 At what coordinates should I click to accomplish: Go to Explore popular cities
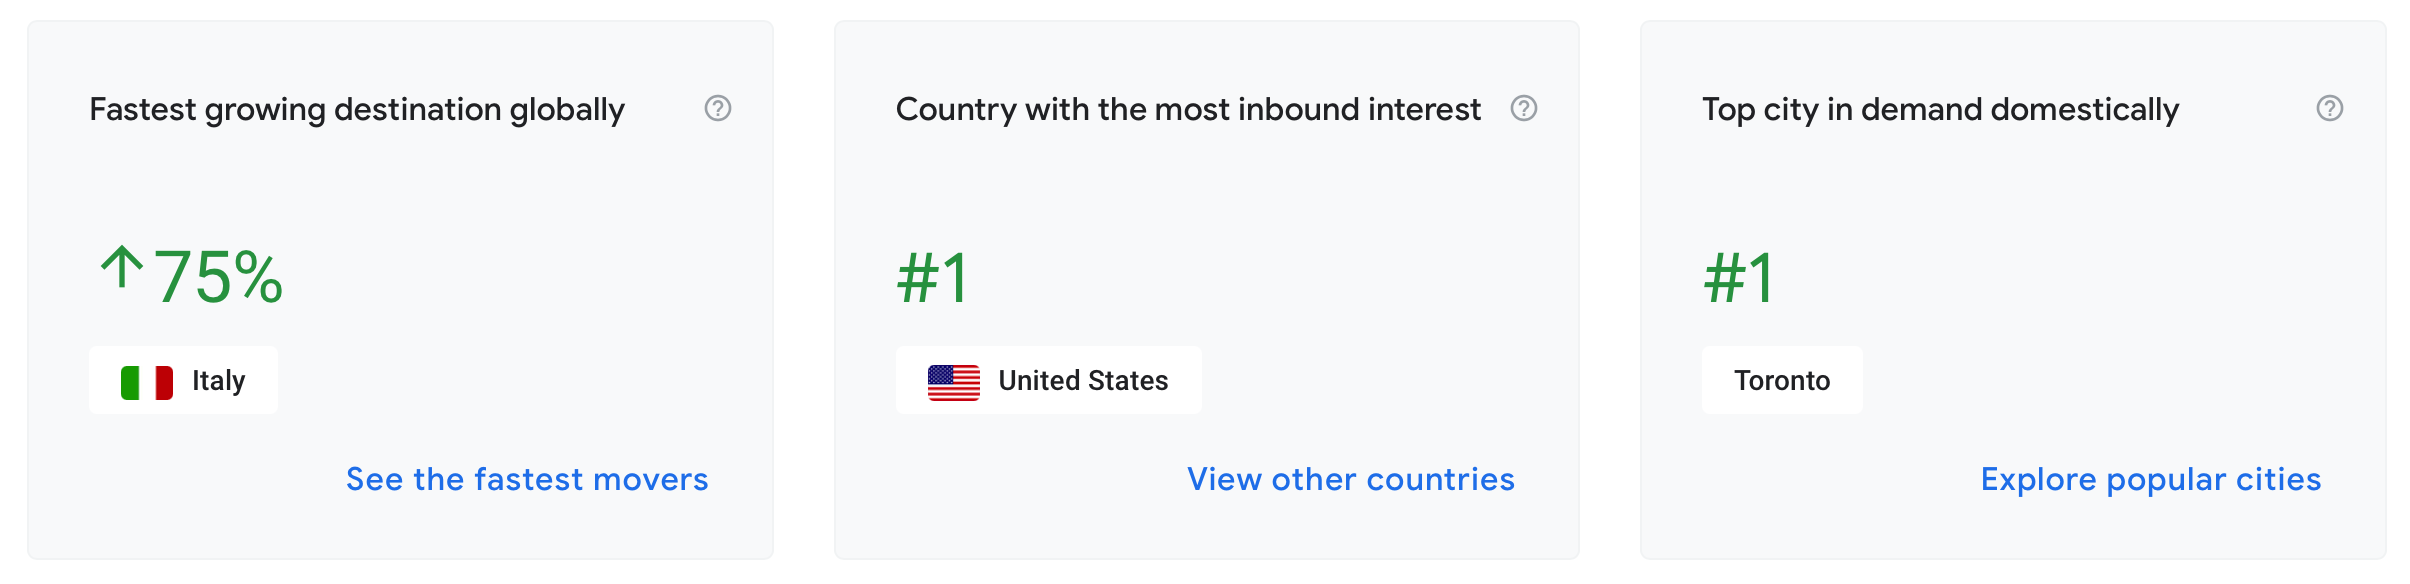[2151, 480]
